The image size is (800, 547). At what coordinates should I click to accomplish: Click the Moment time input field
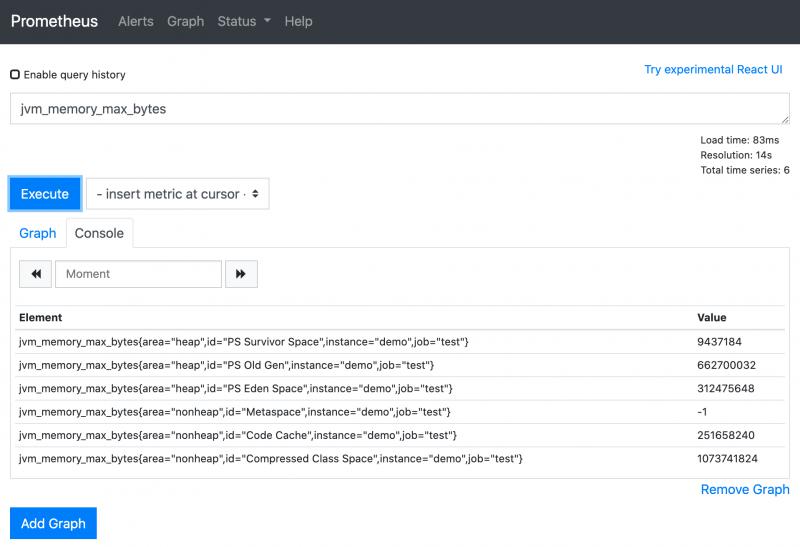(x=138, y=274)
